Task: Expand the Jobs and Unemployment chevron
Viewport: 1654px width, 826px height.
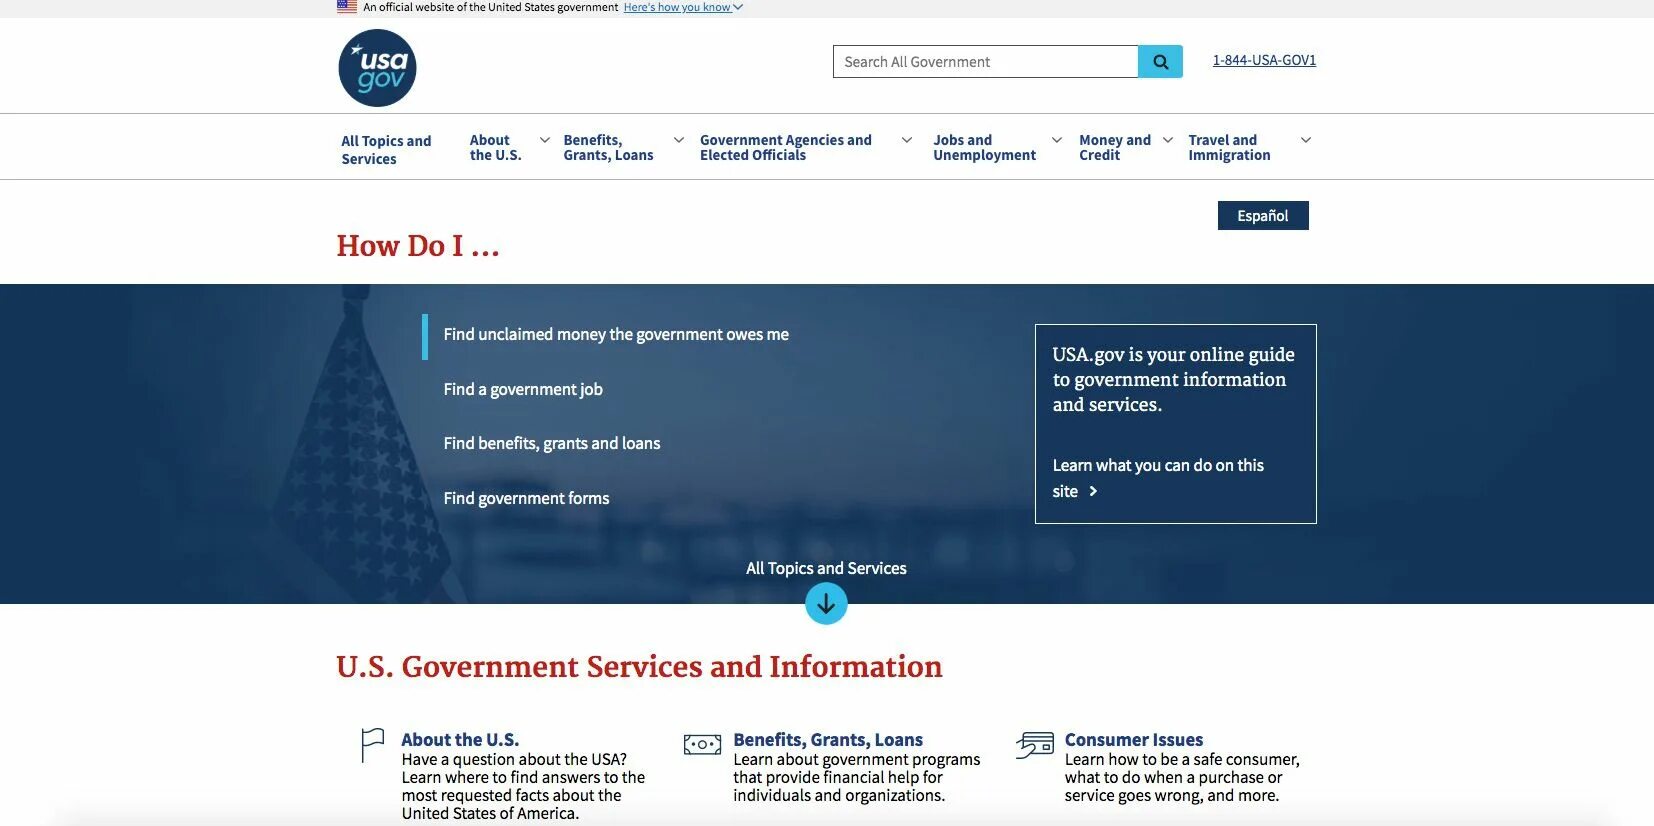Action: [1057, 140]
